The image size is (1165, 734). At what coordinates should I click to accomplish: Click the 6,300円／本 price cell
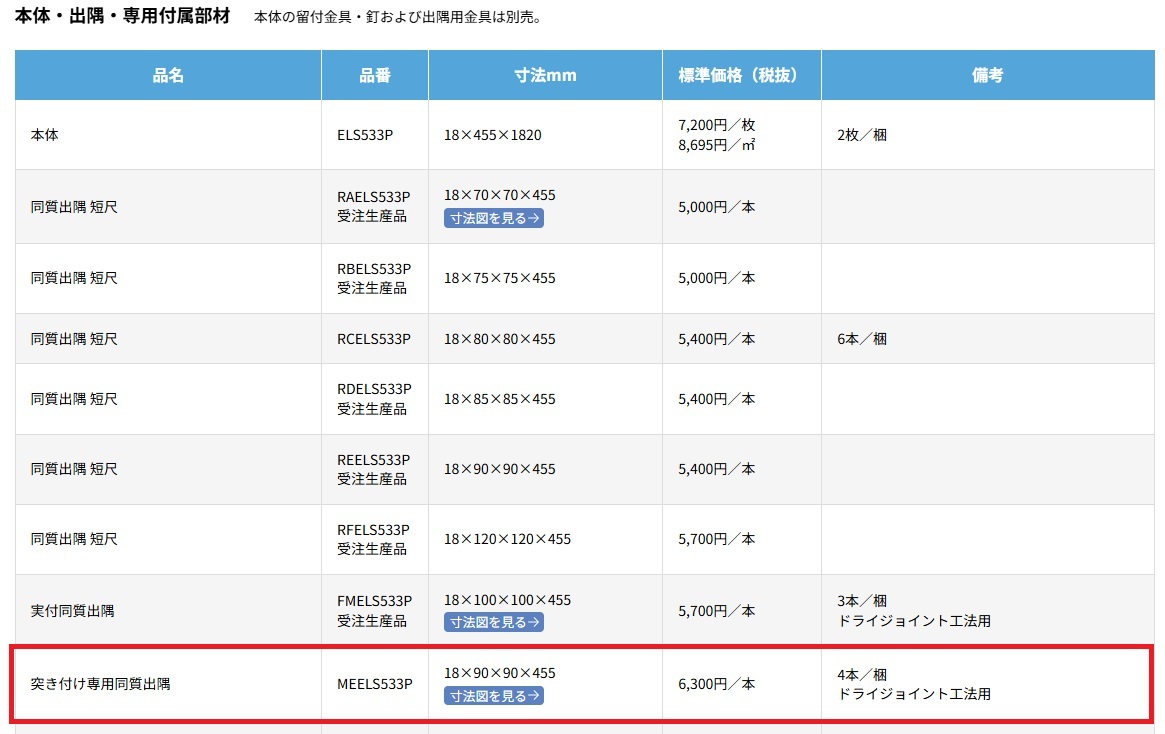(716, 685)
